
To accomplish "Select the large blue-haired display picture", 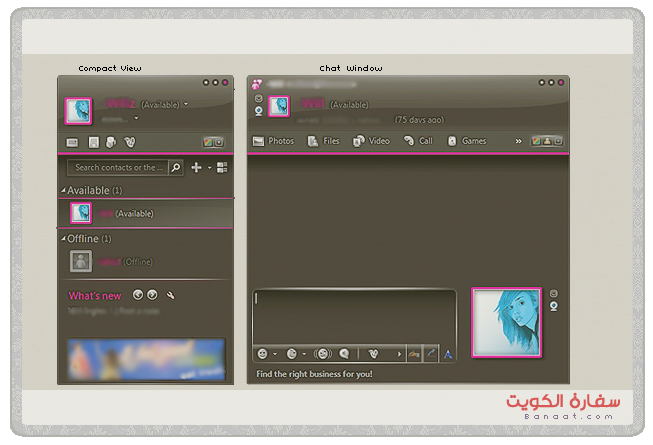I will (506, 322).
